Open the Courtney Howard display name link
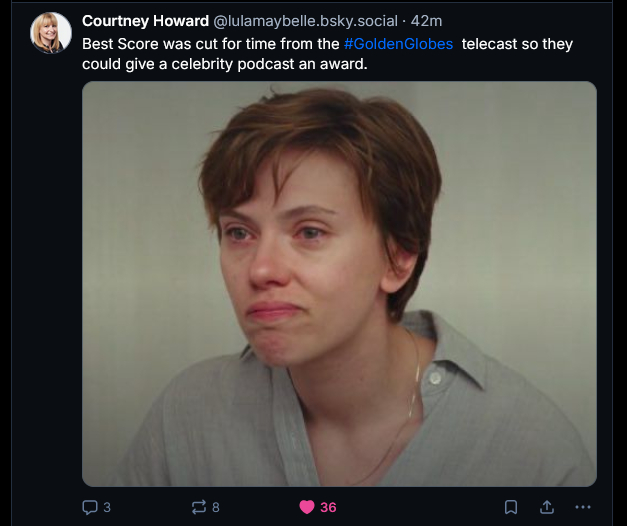 click(x=145, y=21)
